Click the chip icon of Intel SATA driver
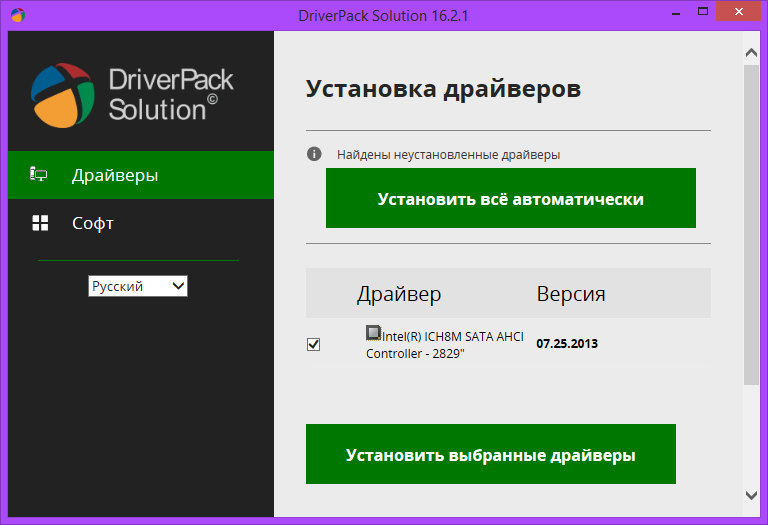This screenshot has height=525, width=768. (374, 333)
